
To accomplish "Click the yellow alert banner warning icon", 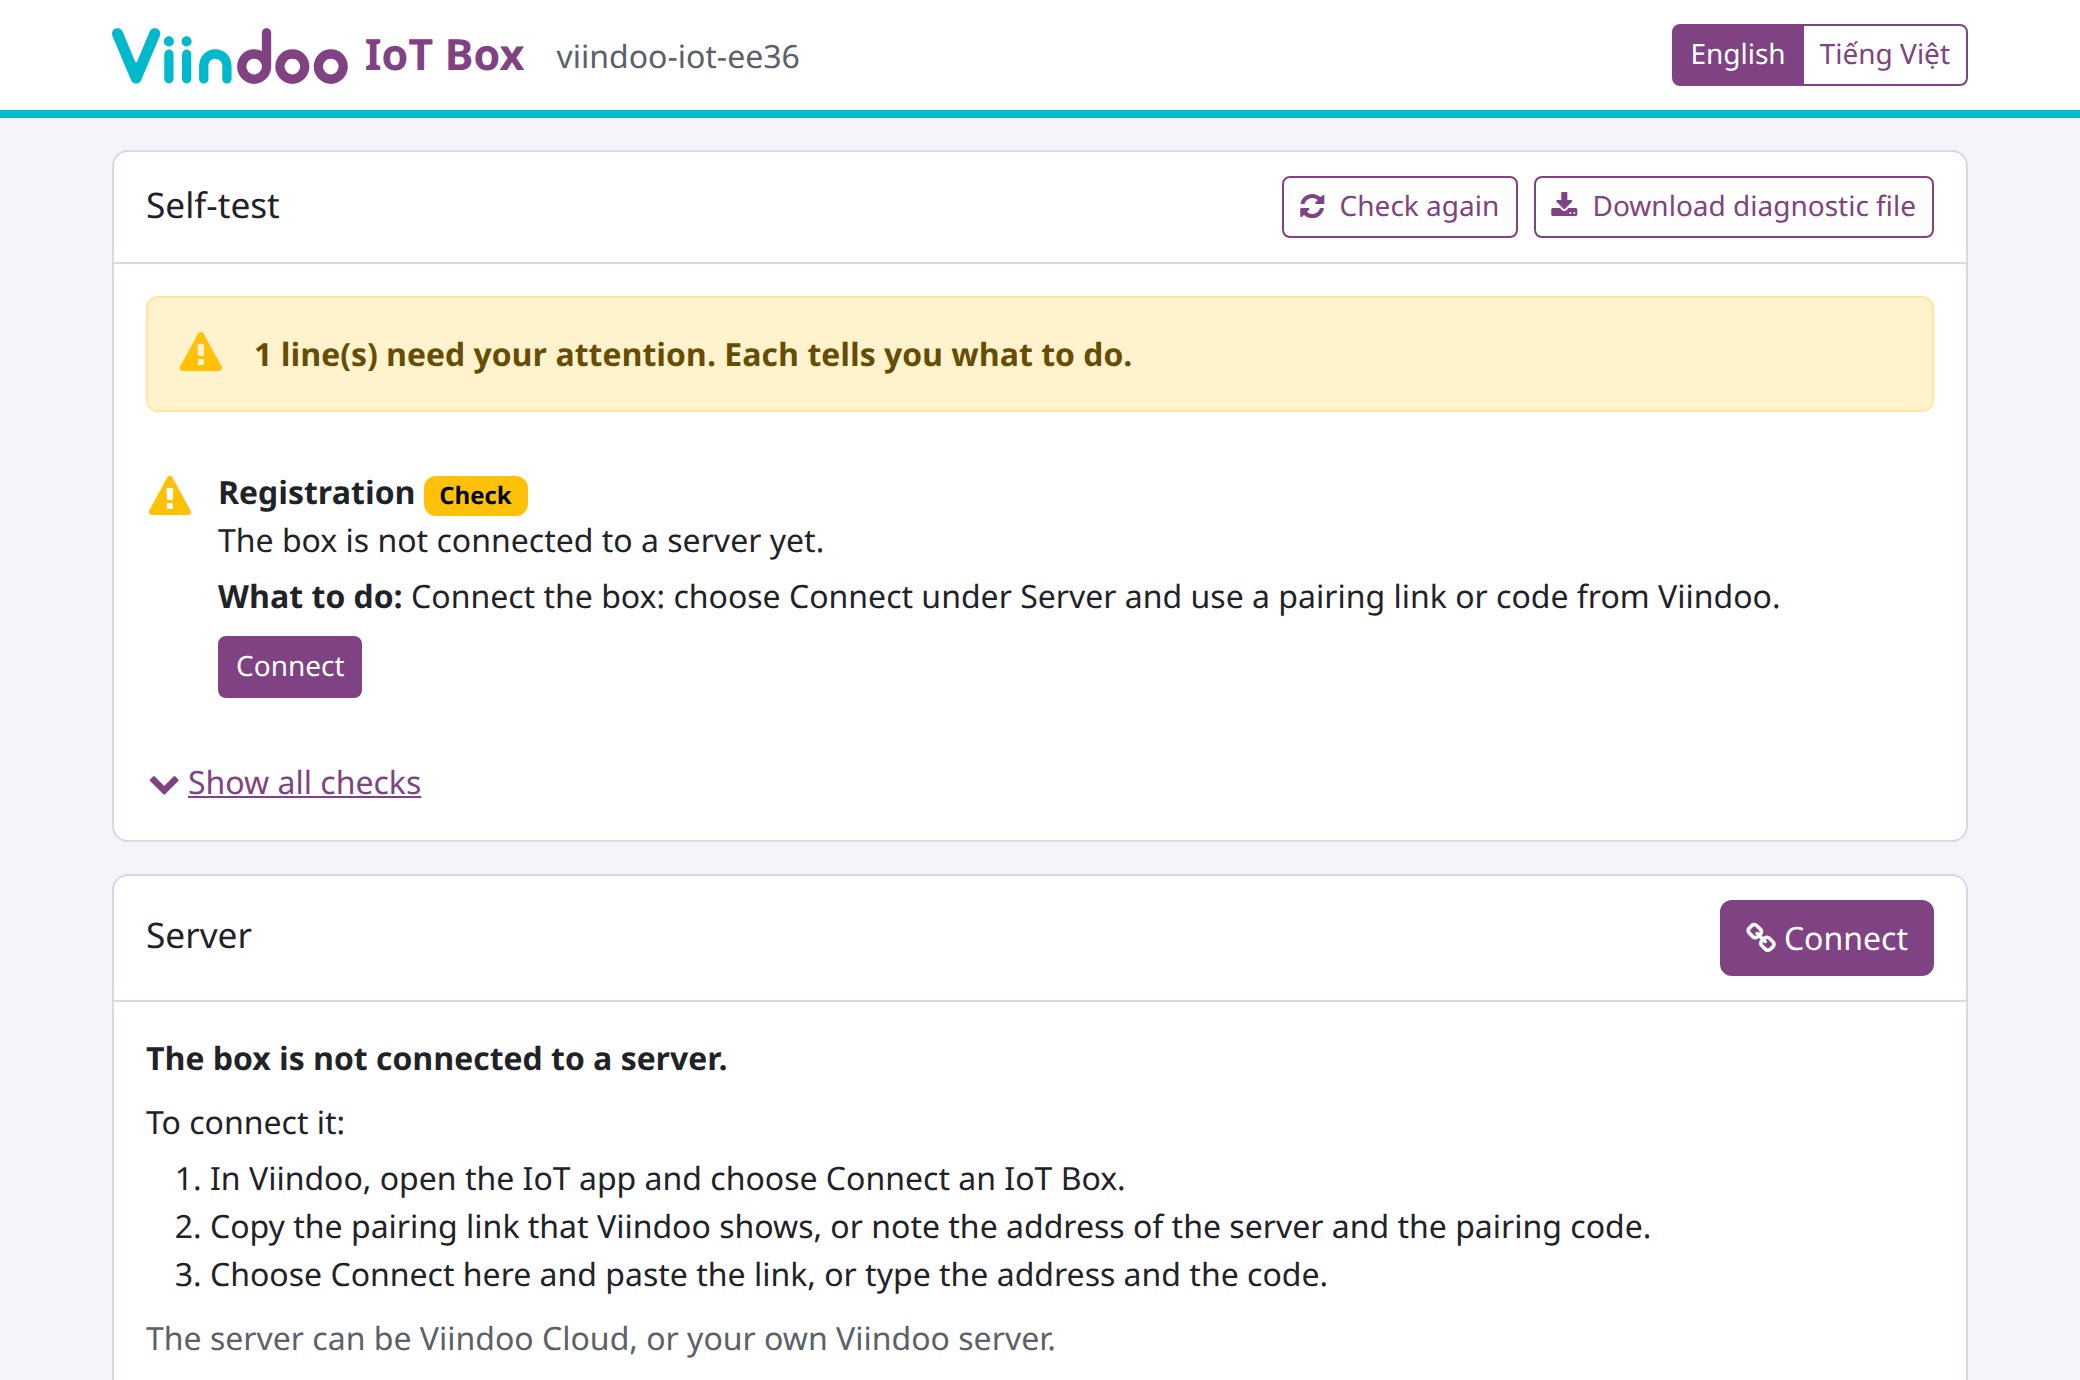I will 201,353.
